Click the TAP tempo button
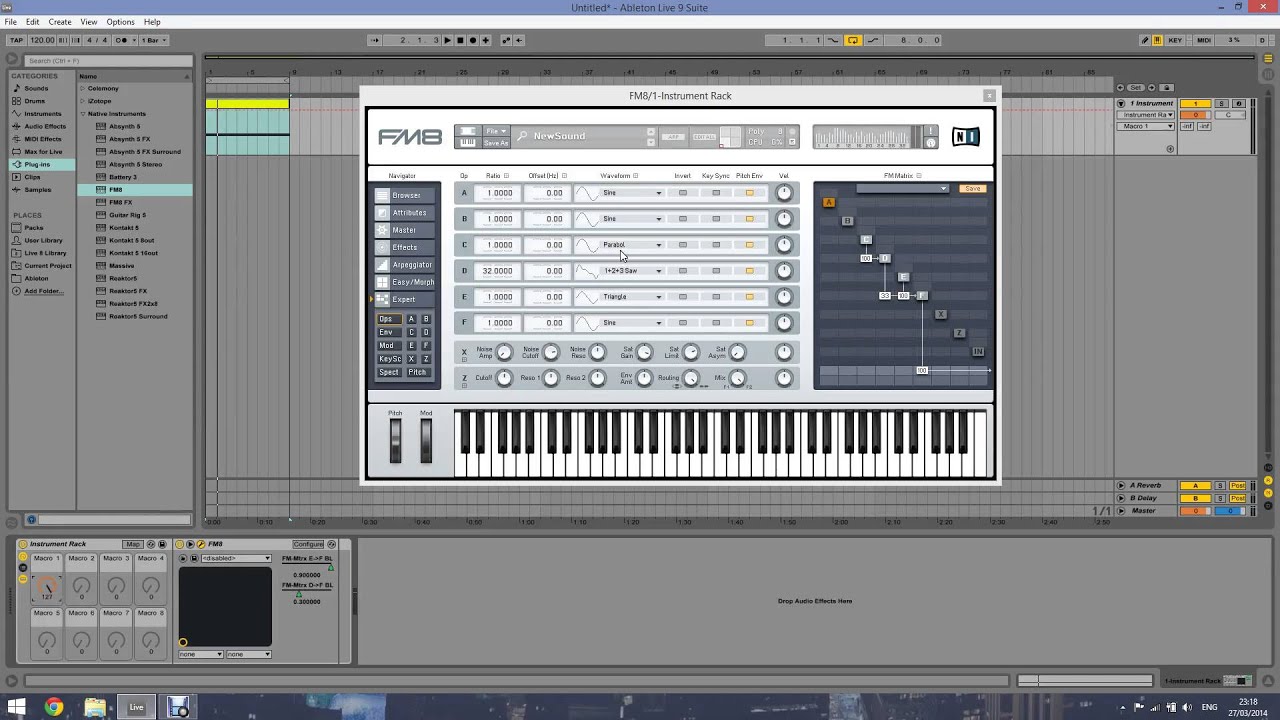This screenshot has width=1280, height=720. [16, 40]
